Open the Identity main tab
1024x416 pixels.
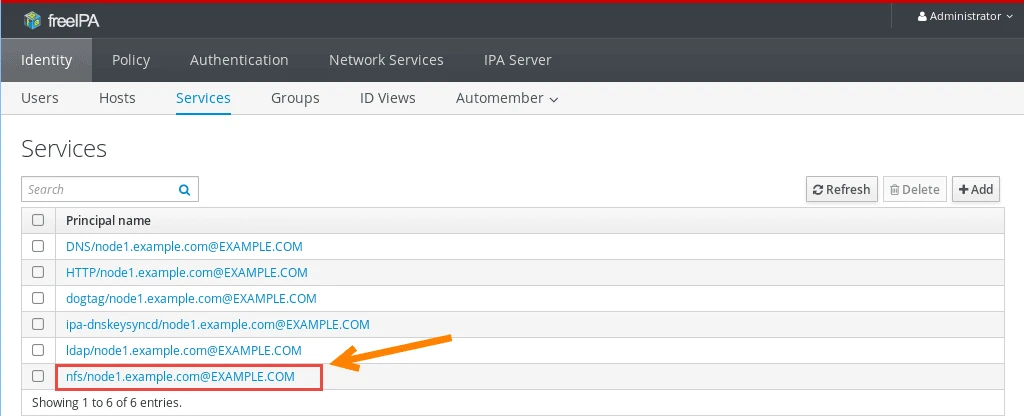click(x=46, y=60)
